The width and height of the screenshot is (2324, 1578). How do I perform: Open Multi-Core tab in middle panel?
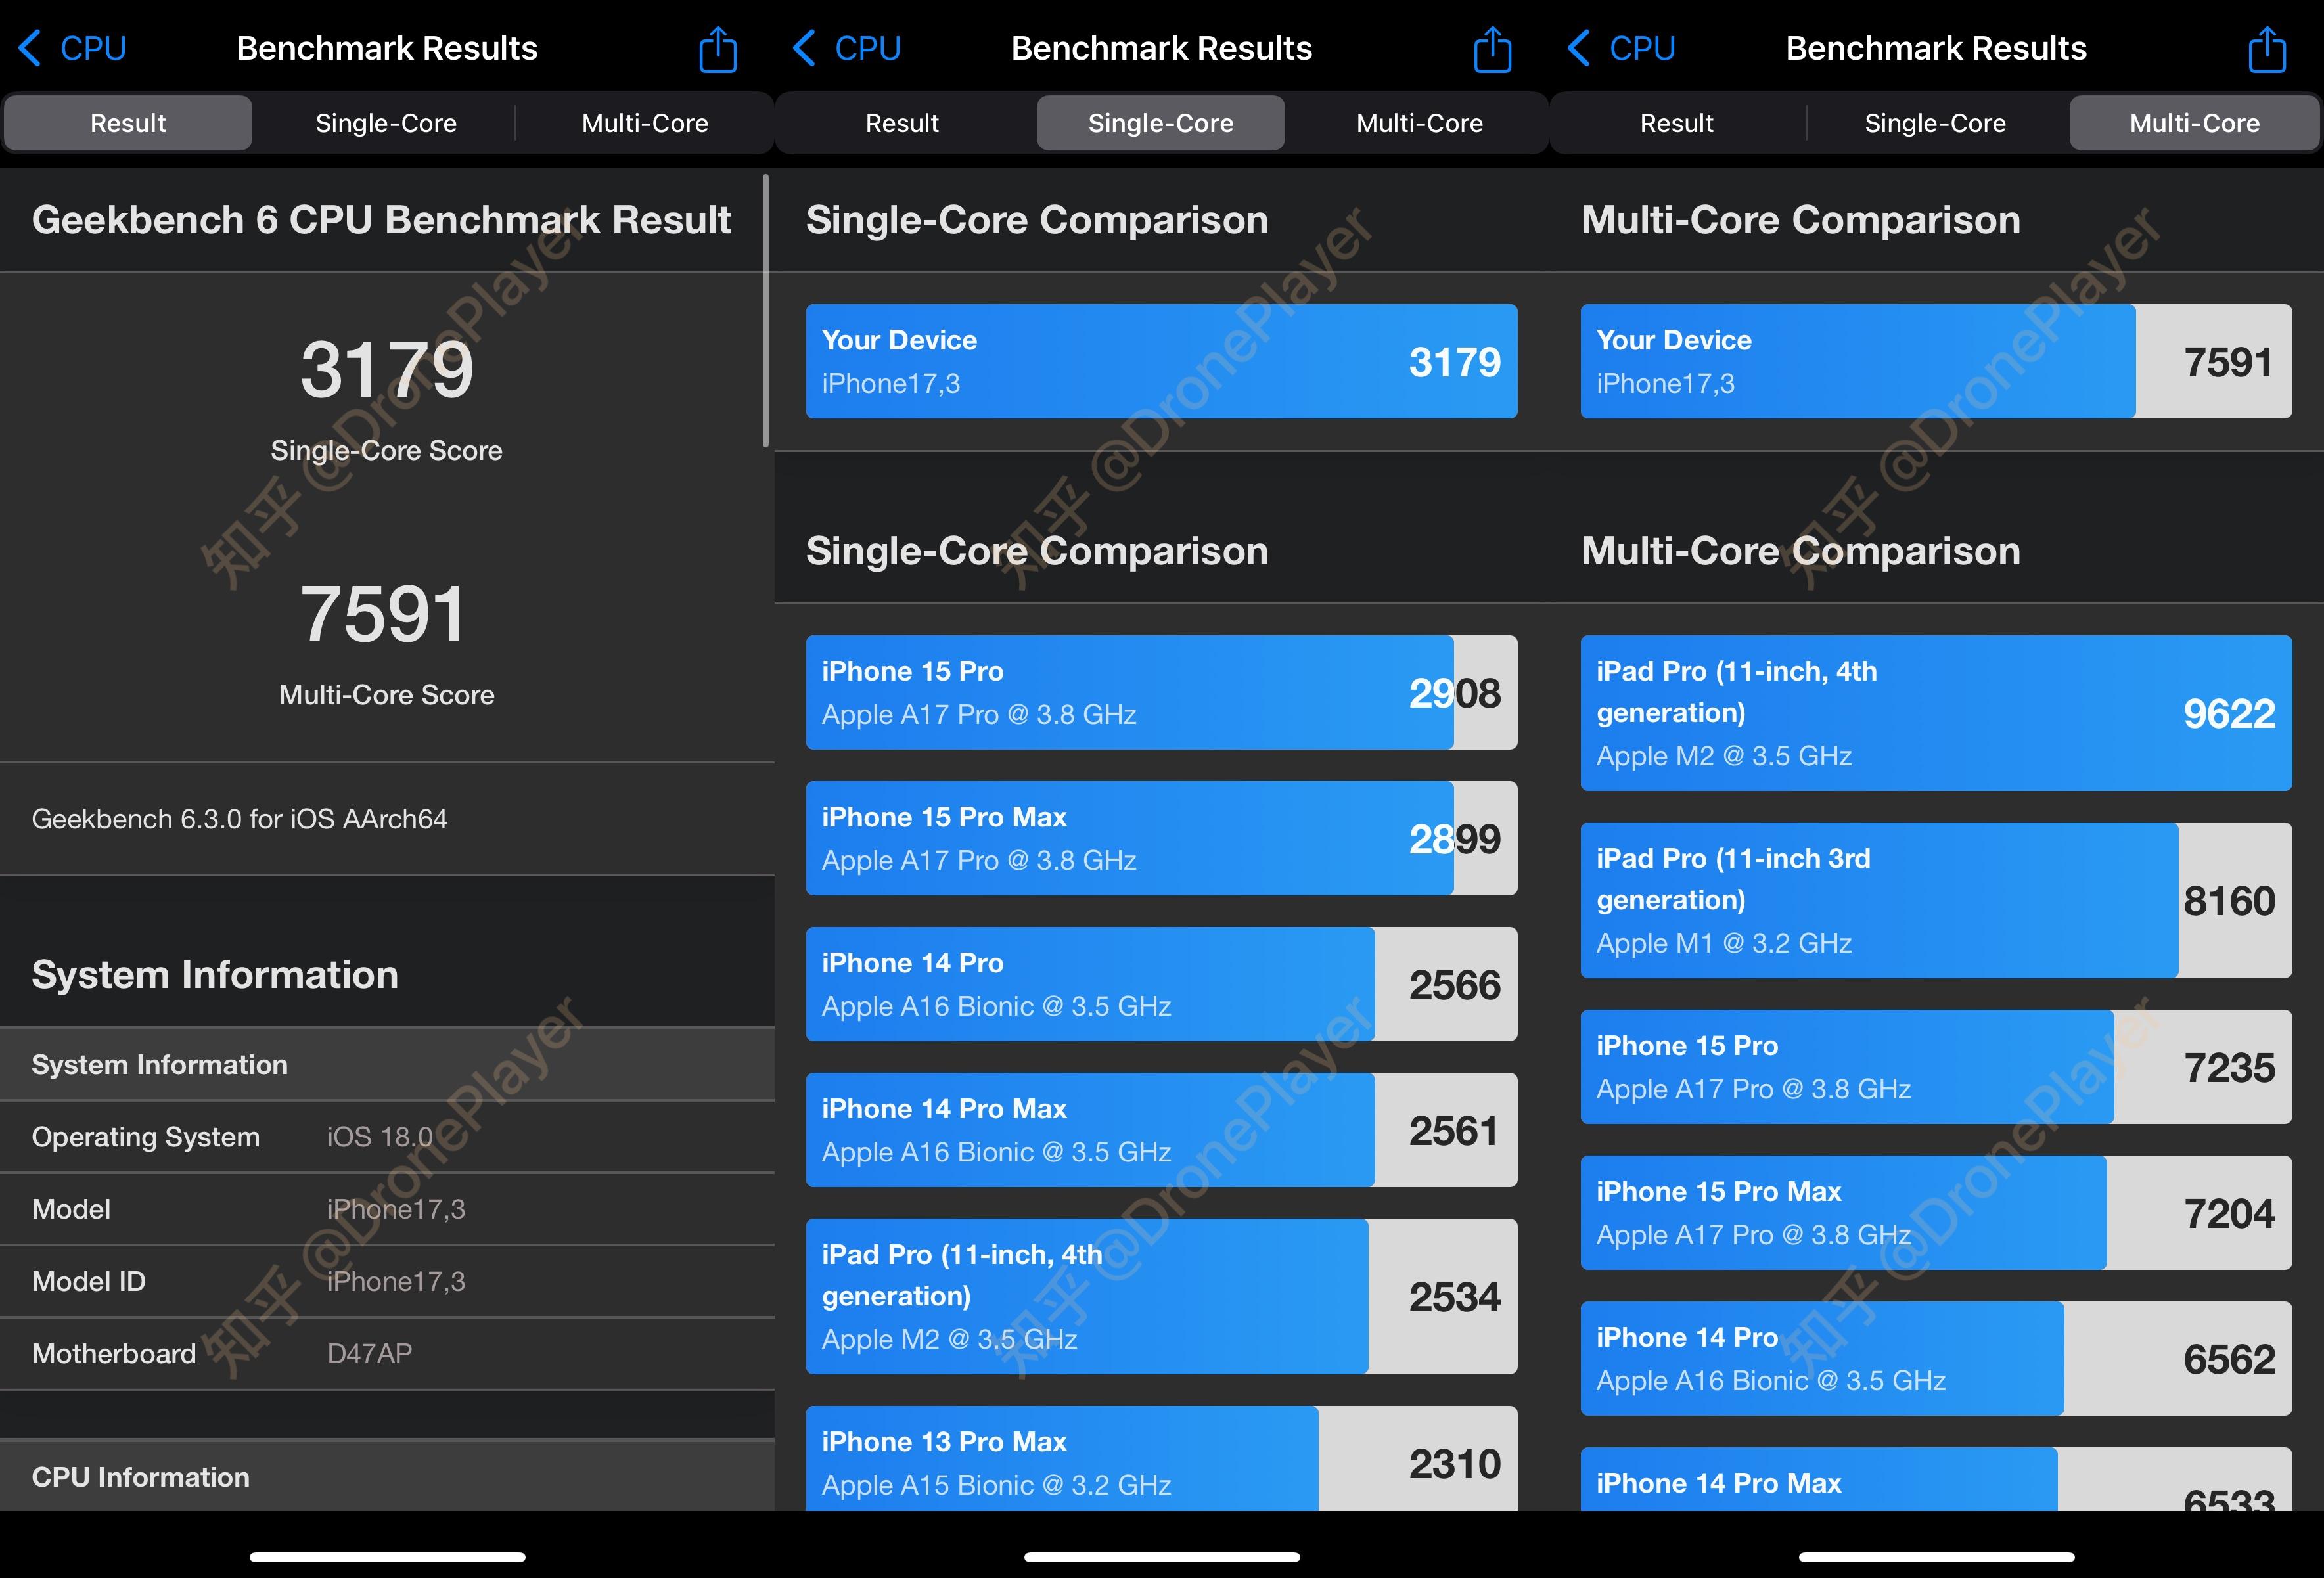pos(1419,123)
